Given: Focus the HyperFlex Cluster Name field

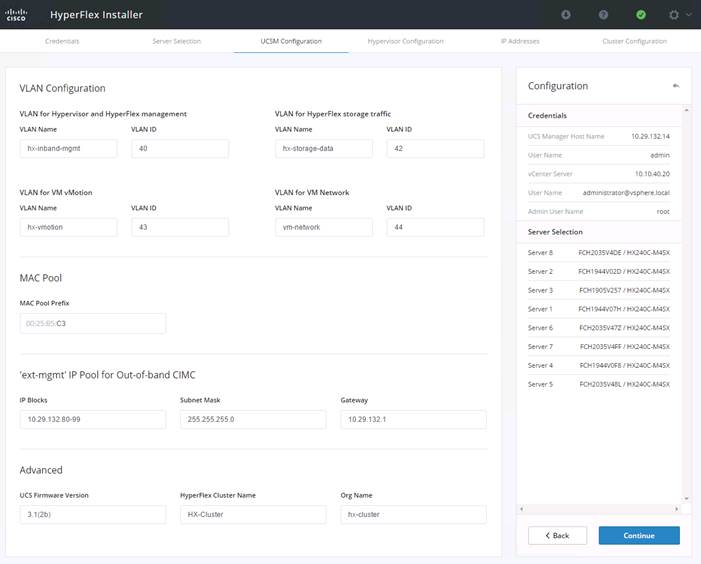Looking at the screenshot, I should point(253,514).
